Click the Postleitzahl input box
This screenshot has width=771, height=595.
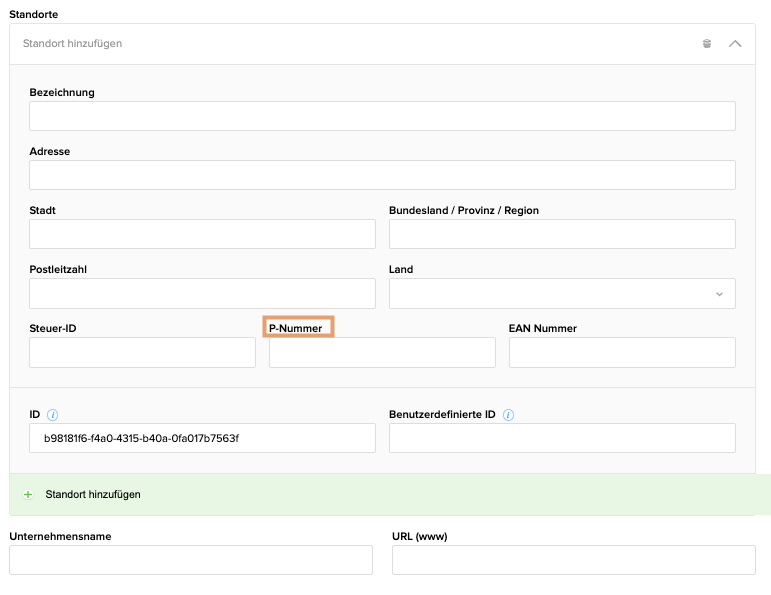click(x=202, y=294)
